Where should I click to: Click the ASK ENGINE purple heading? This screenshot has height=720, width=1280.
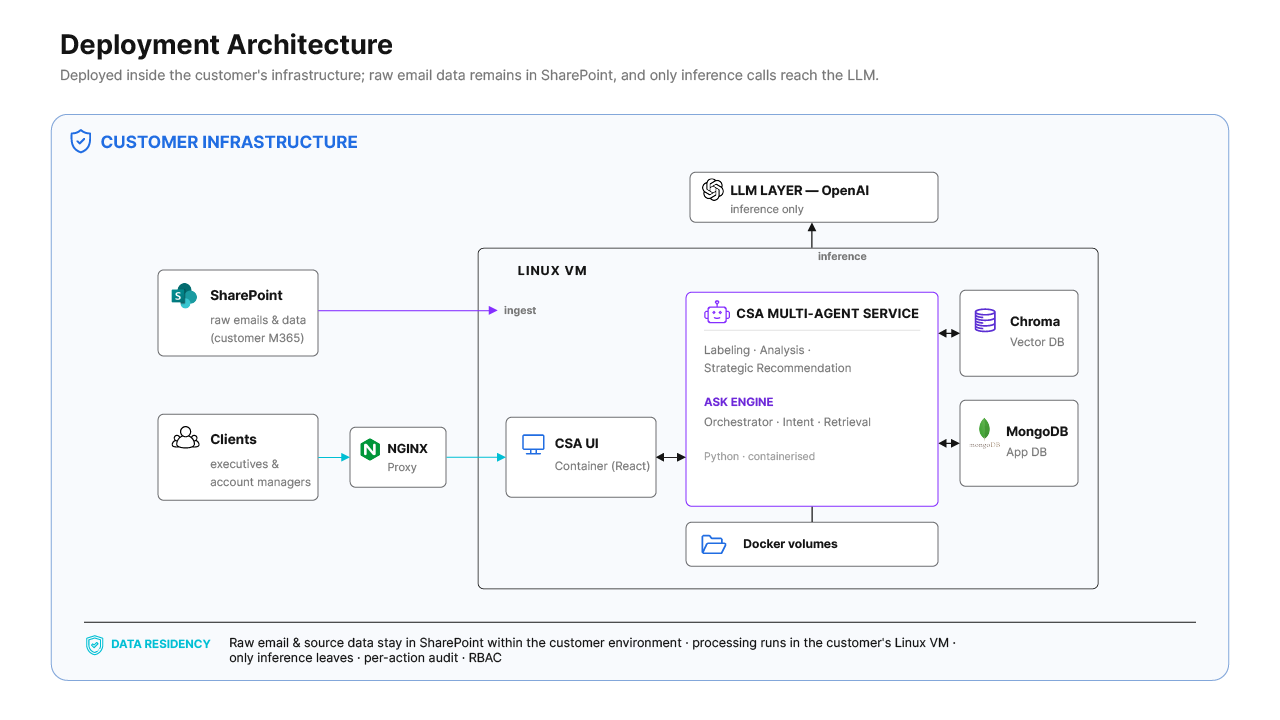[739, 402]
